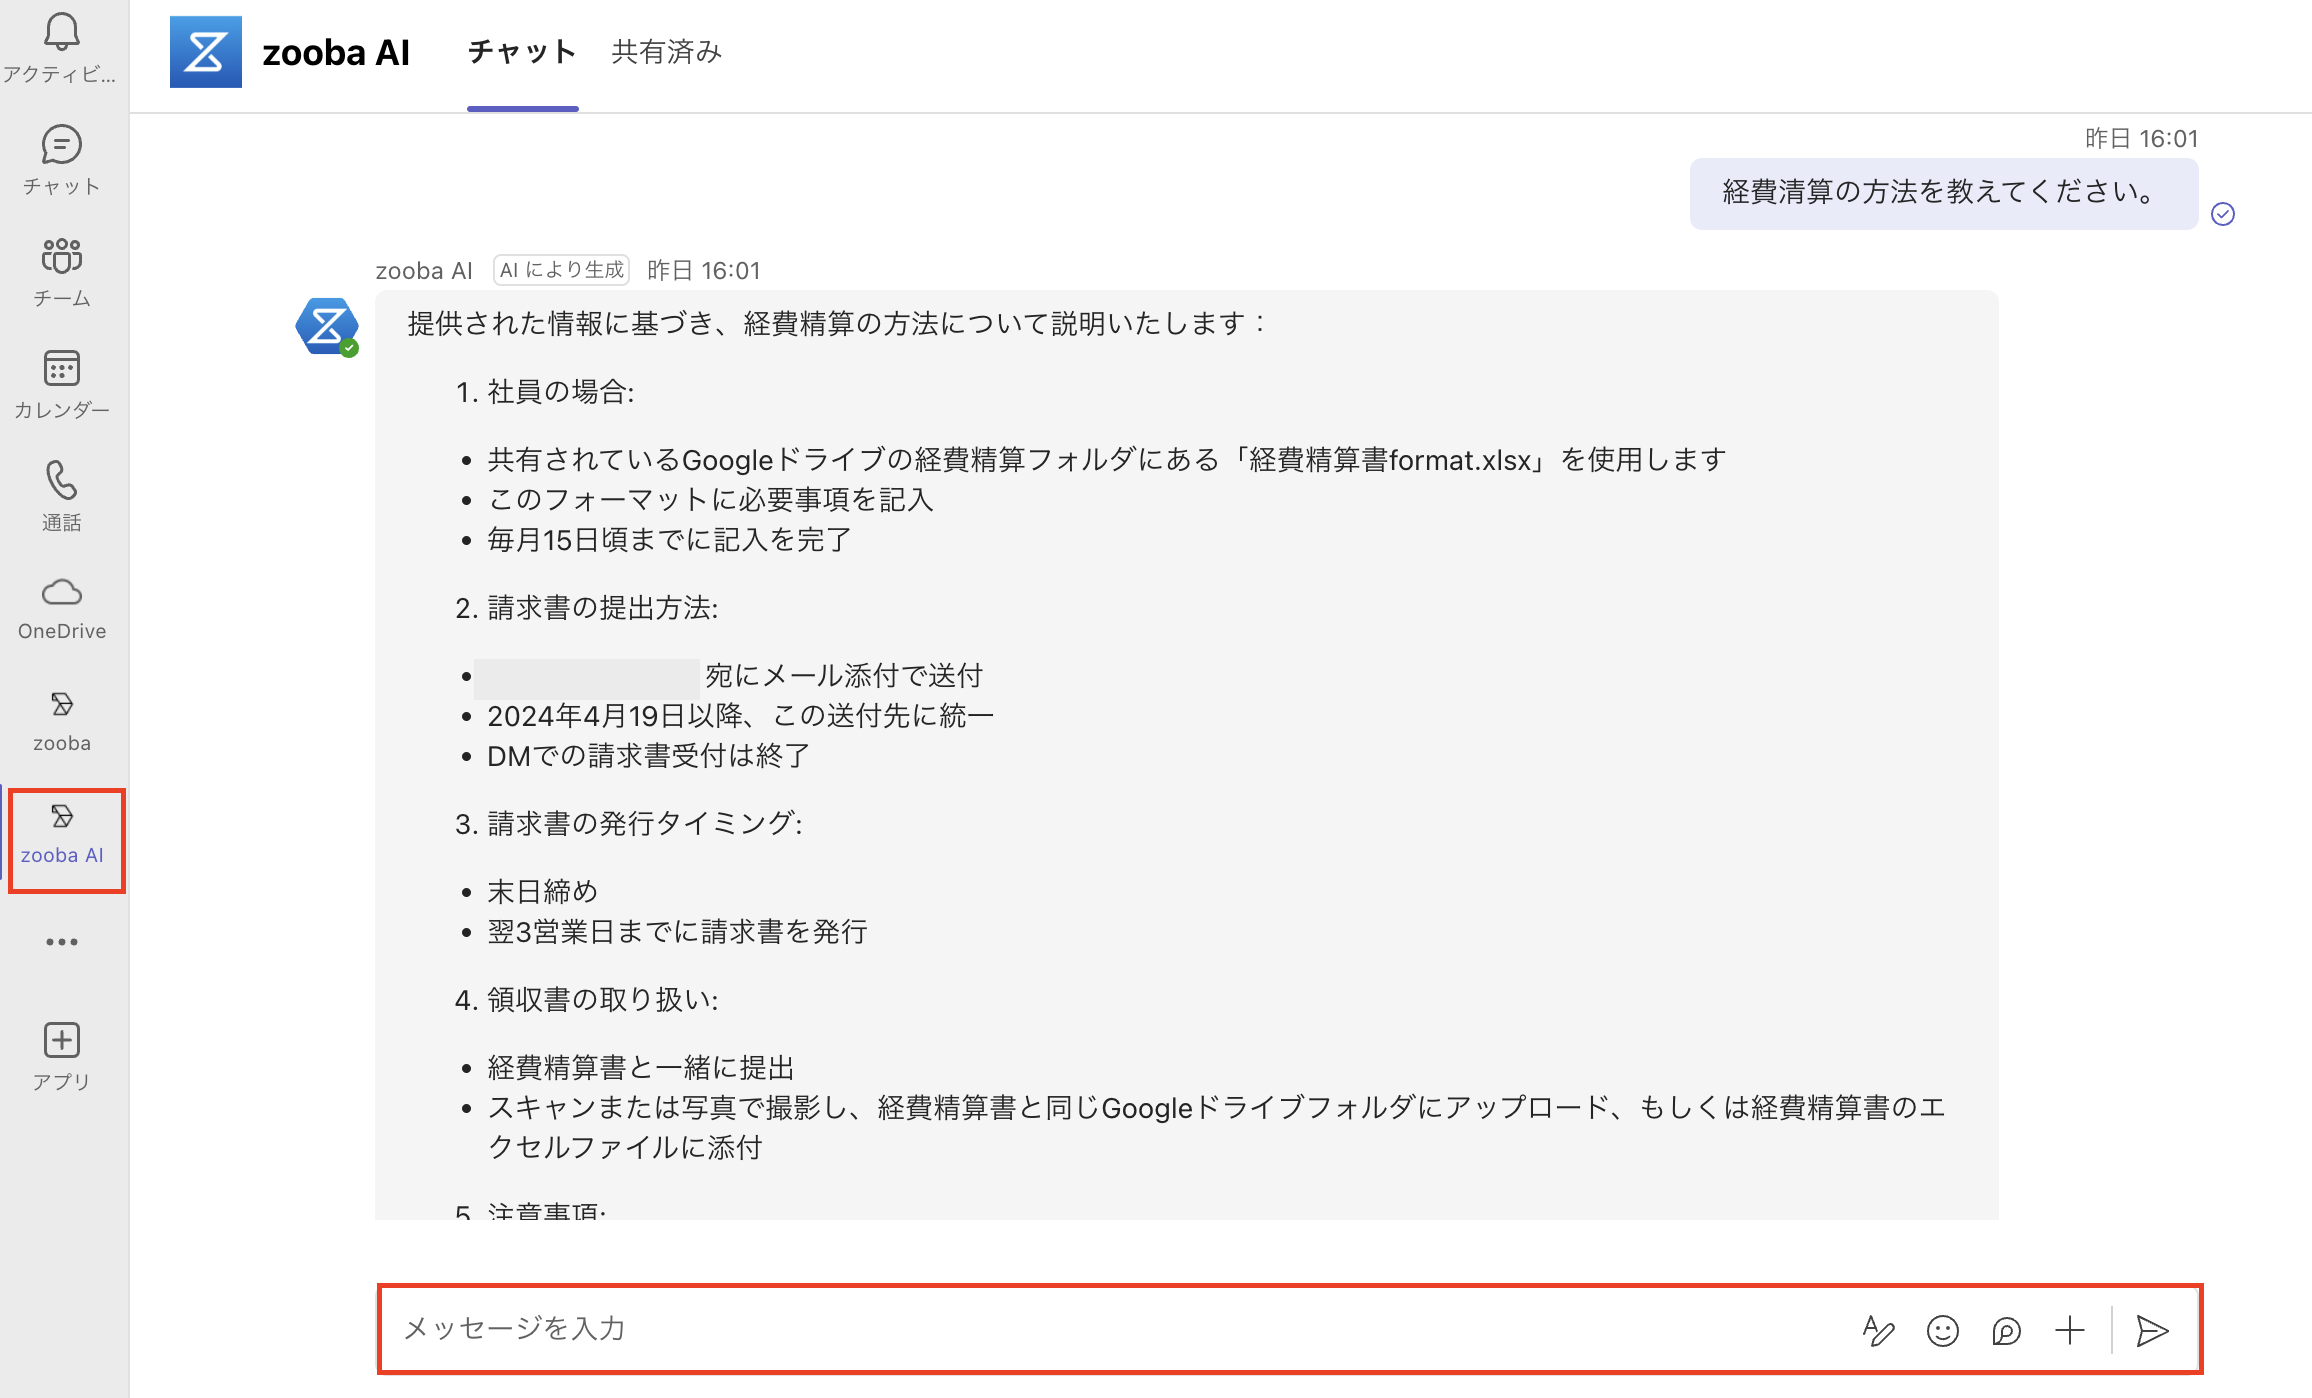Image resolution: width=2312 pixels, height=1398 pixels.
Task: Switch to the 共有済み tab
Action: (x=667, y=52)
